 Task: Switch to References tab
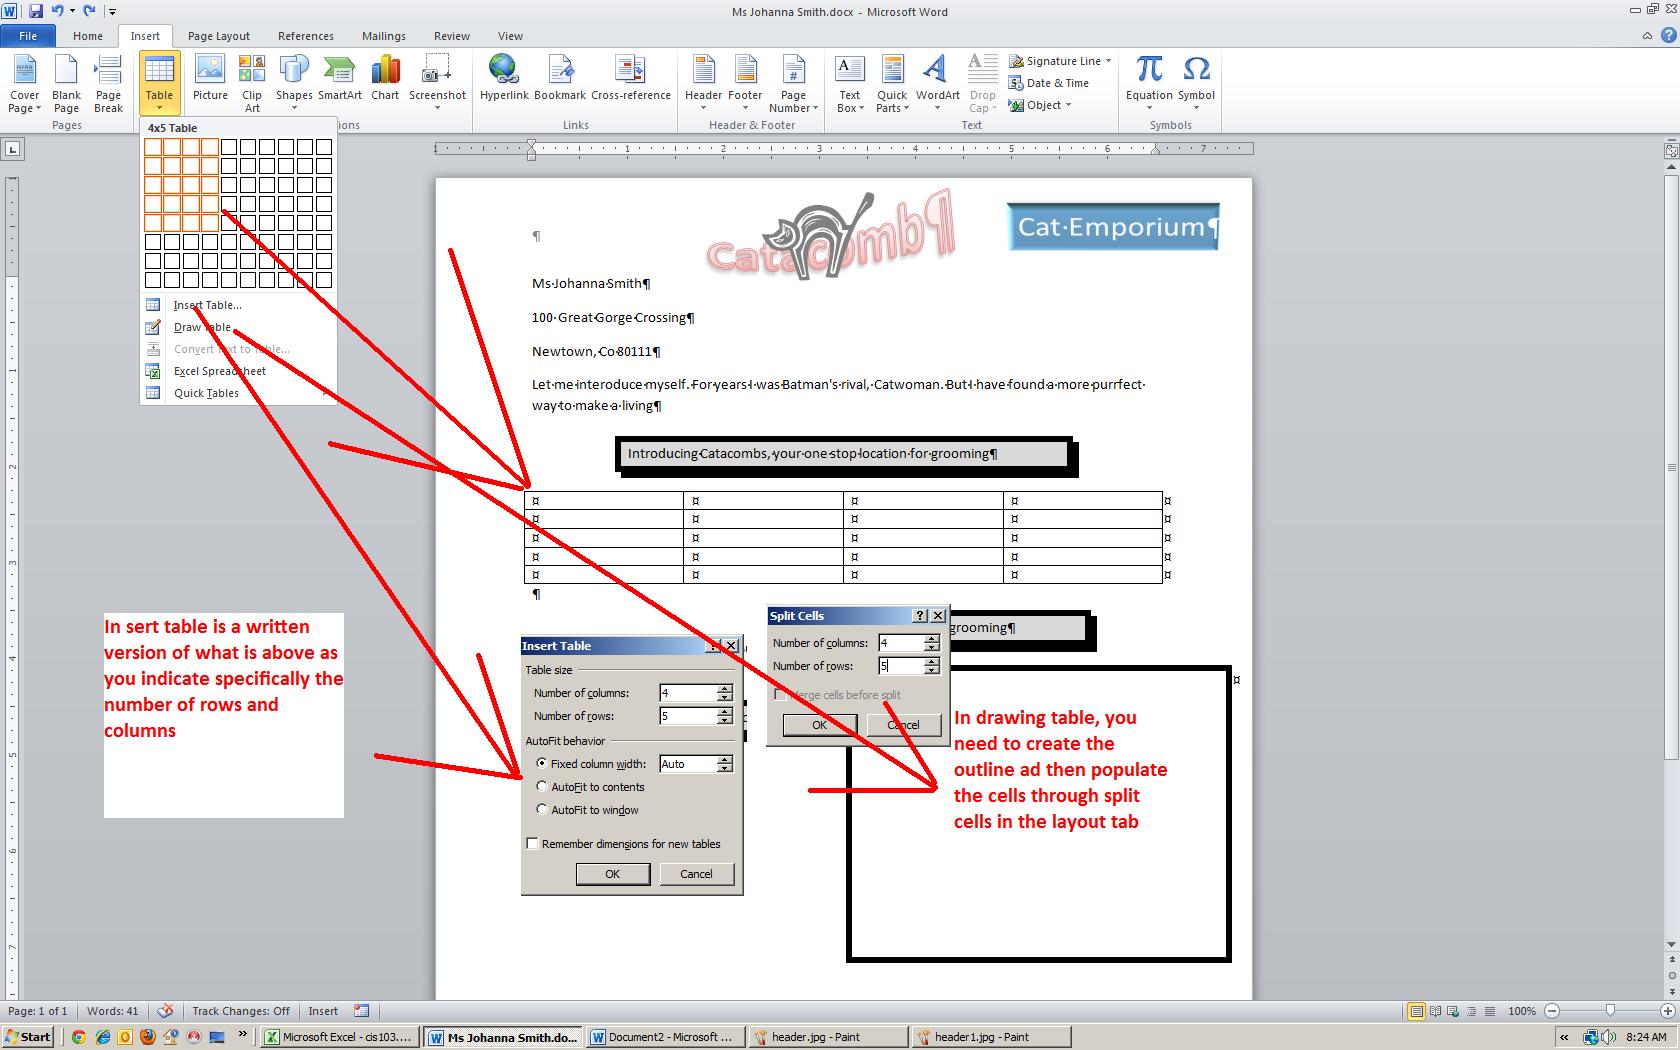[306, 36]
